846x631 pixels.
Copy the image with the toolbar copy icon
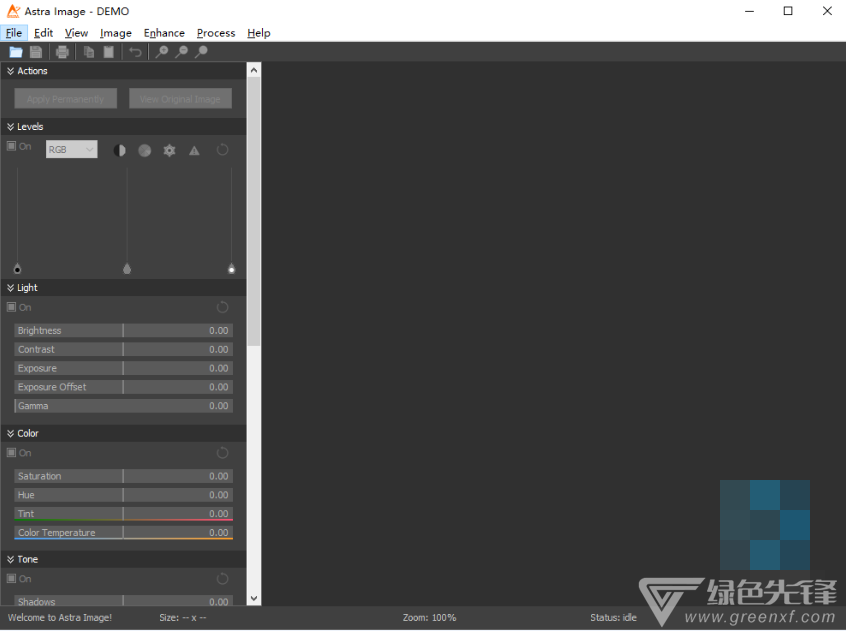88,52
